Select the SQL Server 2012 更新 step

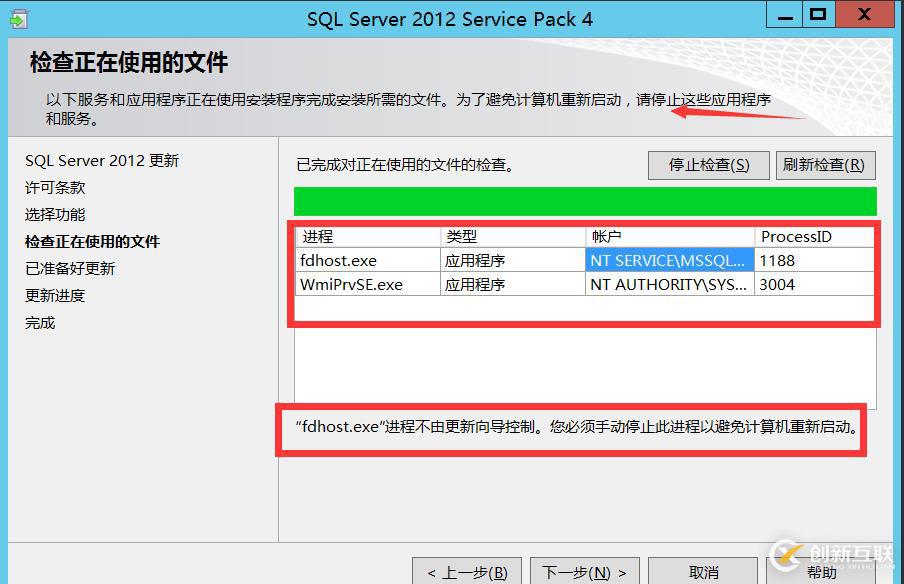coord(101,160)
